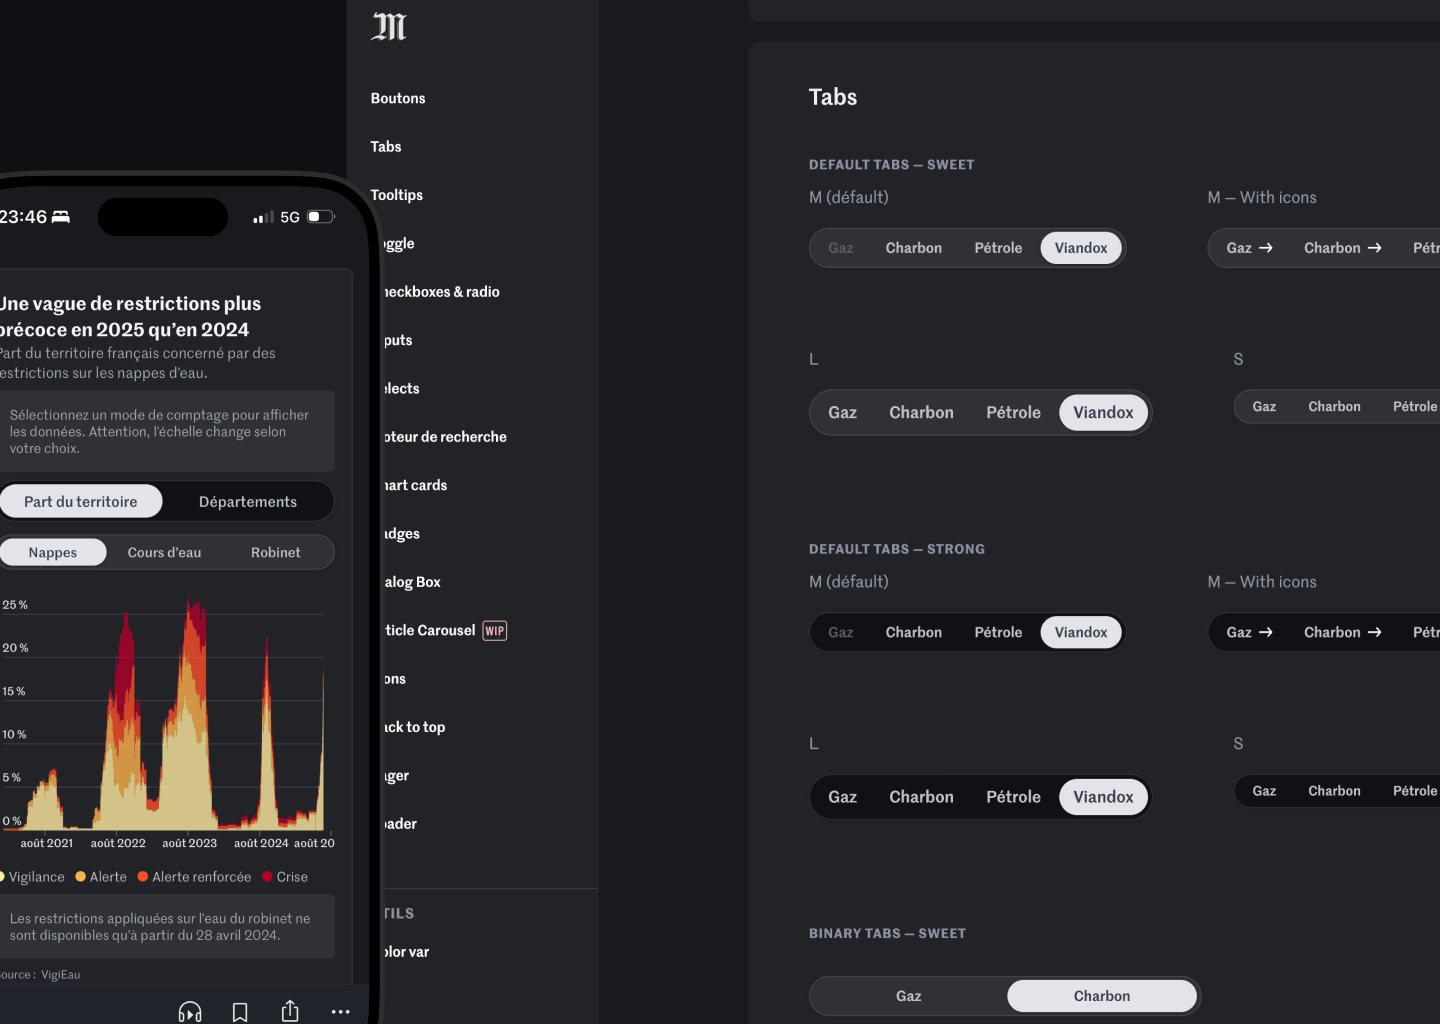This screenshot has height=1024, width=1440.
Task: Select Gaz arrow tab in Sweet with icons
Action: [x=1250, y=248]
